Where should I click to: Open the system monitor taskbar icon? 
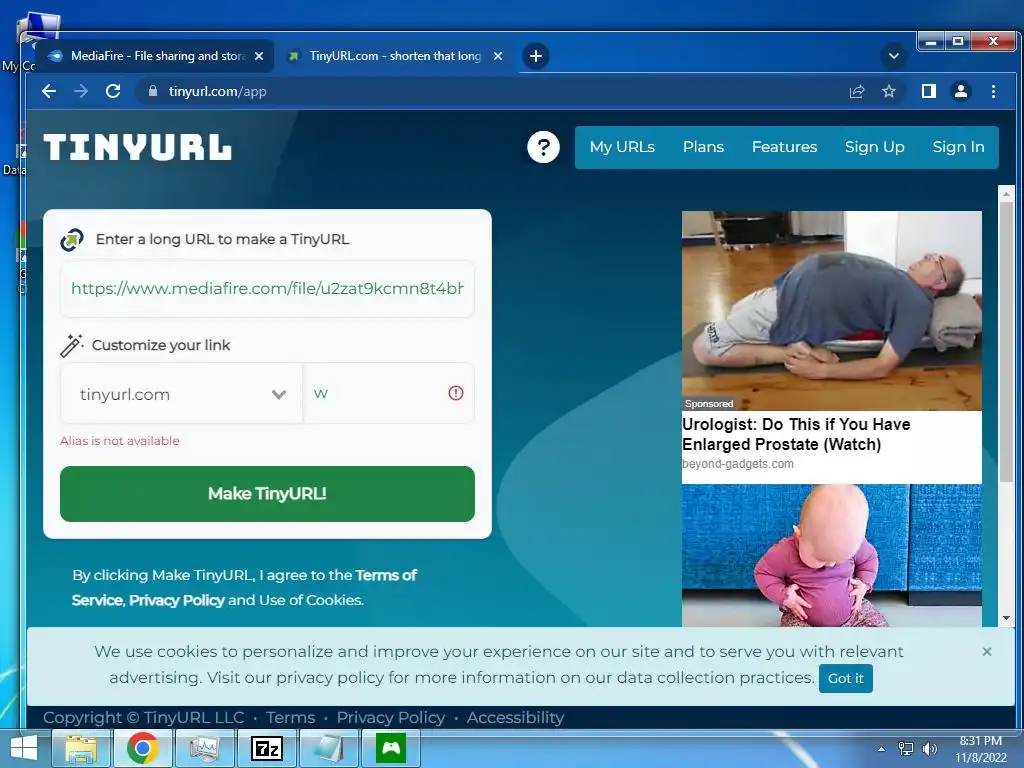point(204,748)
